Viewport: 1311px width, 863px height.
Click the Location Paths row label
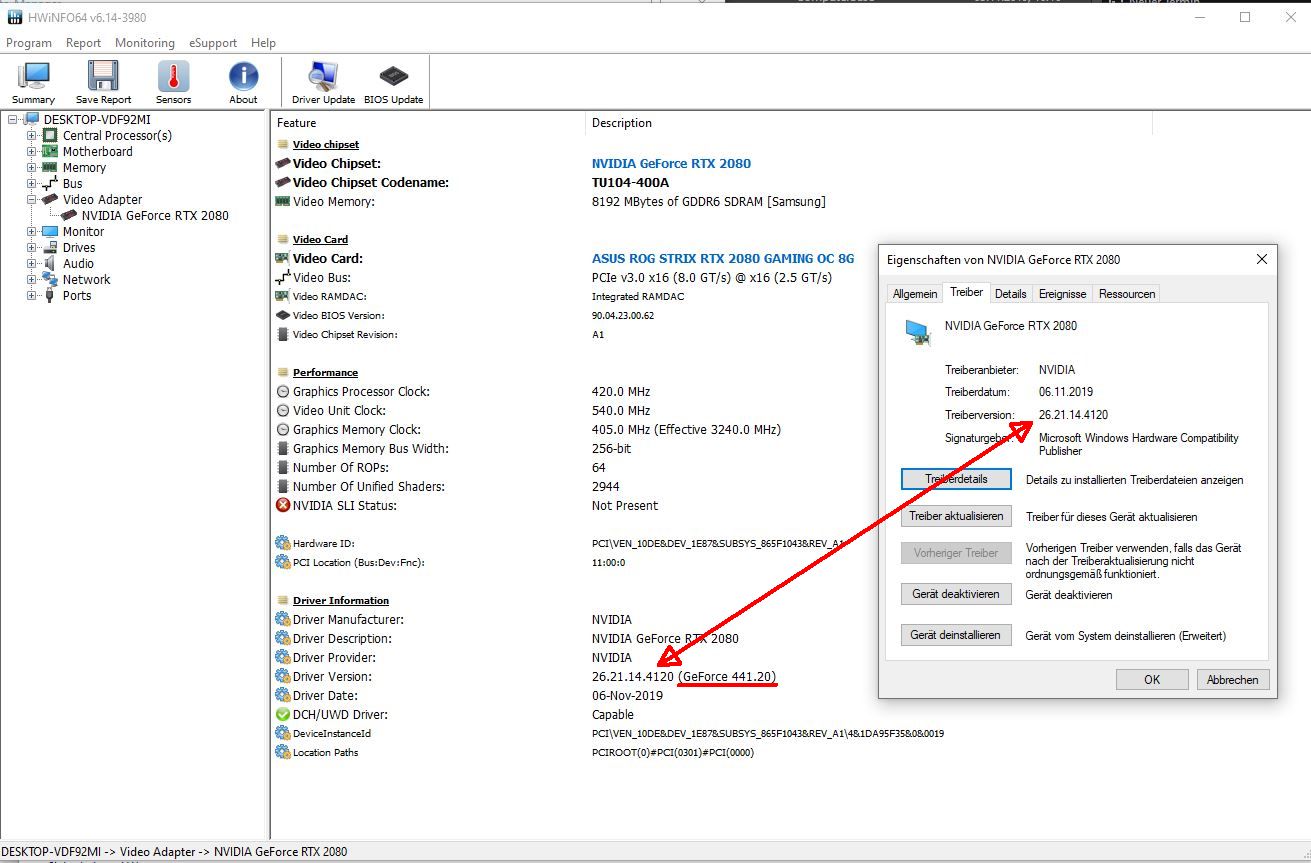[325, 752]
